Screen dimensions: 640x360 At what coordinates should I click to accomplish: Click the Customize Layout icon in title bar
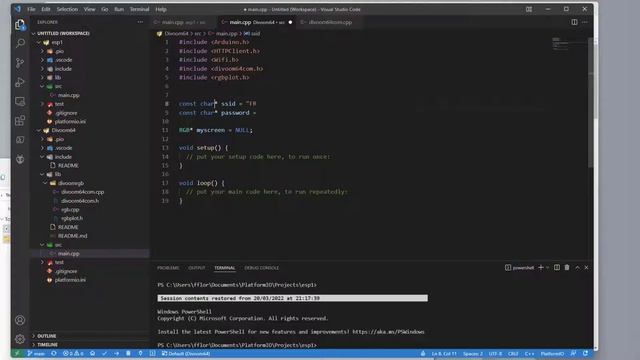pyautogui.click(x=529, y=9)
